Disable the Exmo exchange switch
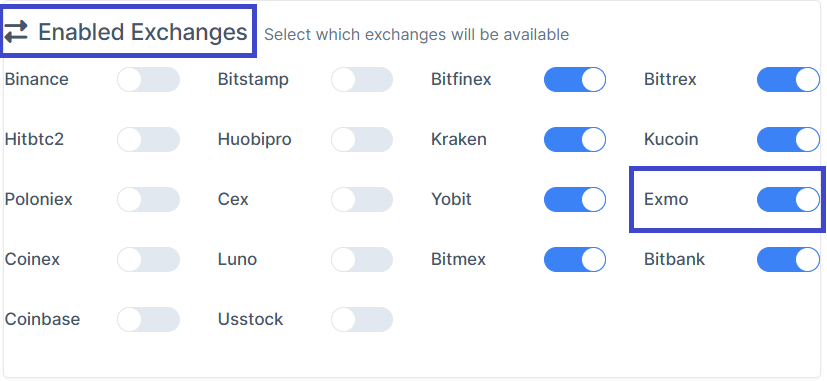 [x=788, y=199]
